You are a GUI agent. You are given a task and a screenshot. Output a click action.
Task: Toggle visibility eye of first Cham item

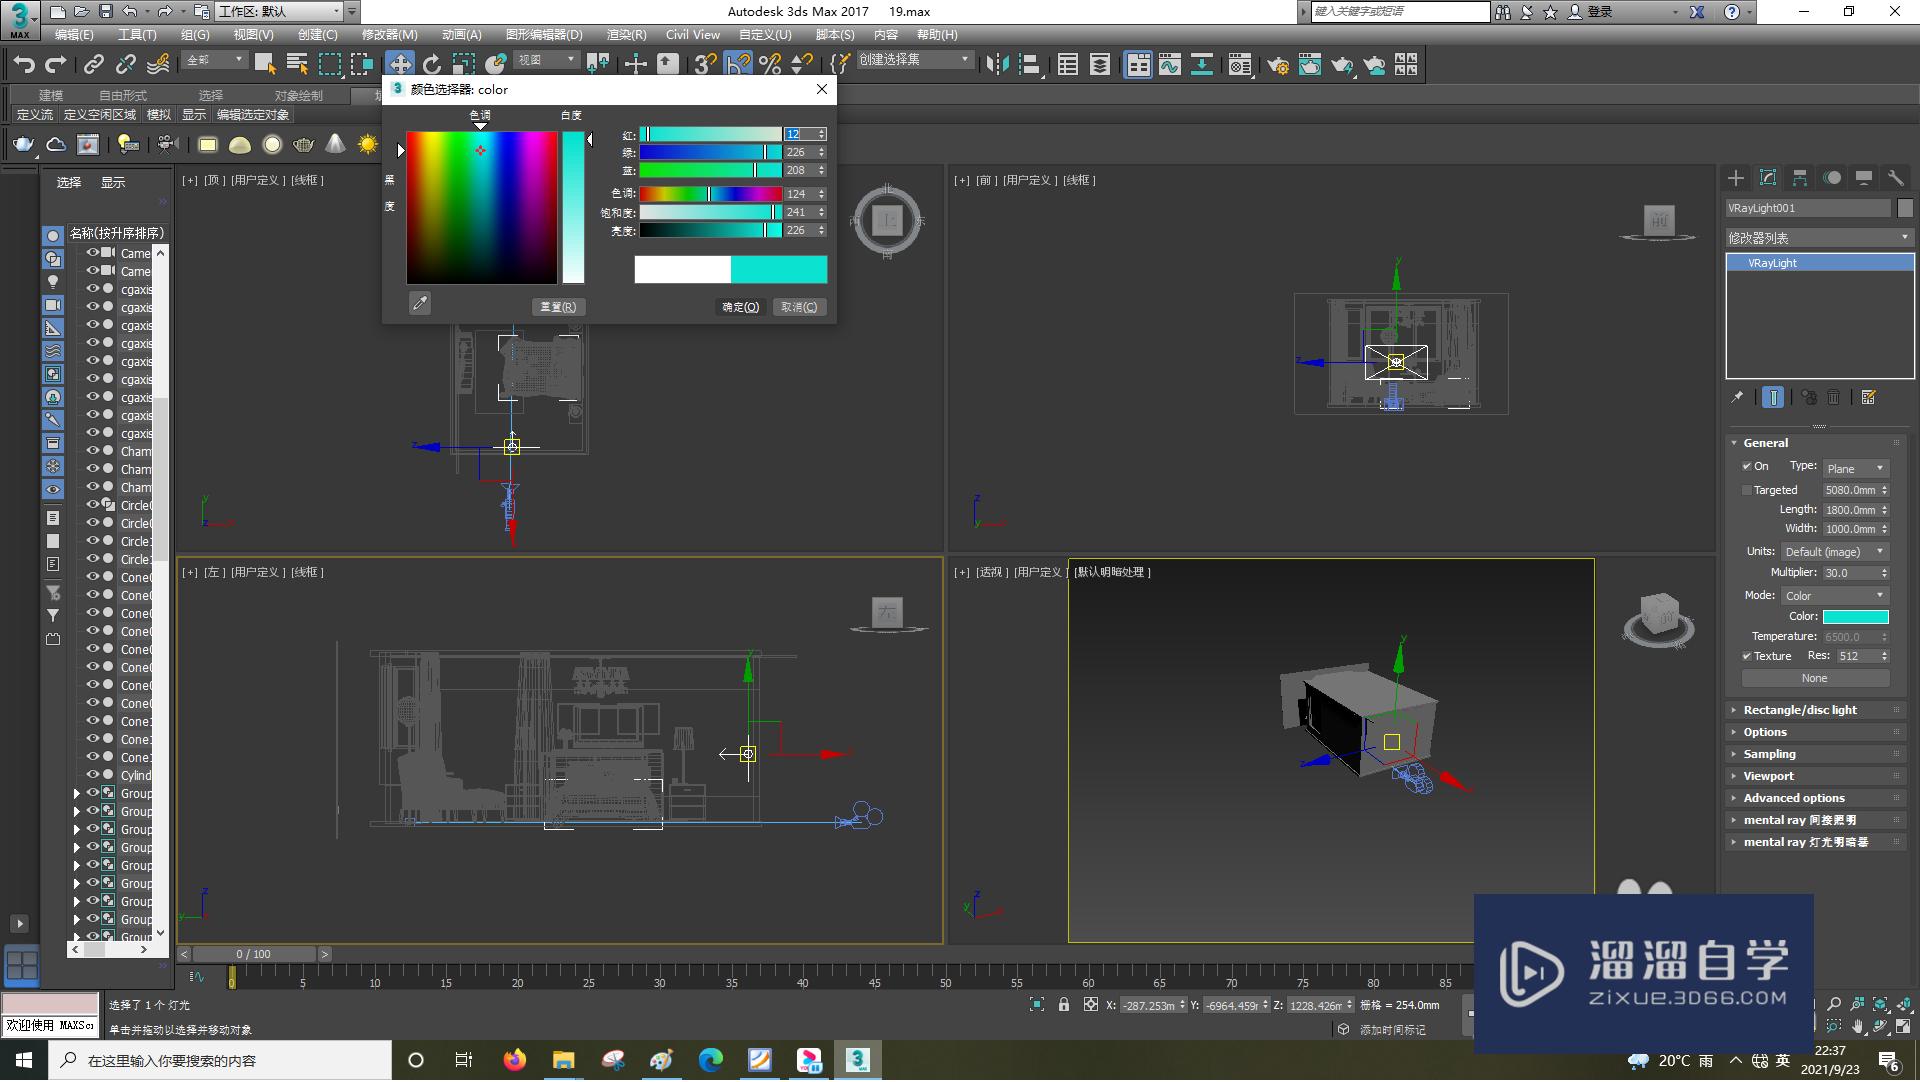(x=93, y=451)
